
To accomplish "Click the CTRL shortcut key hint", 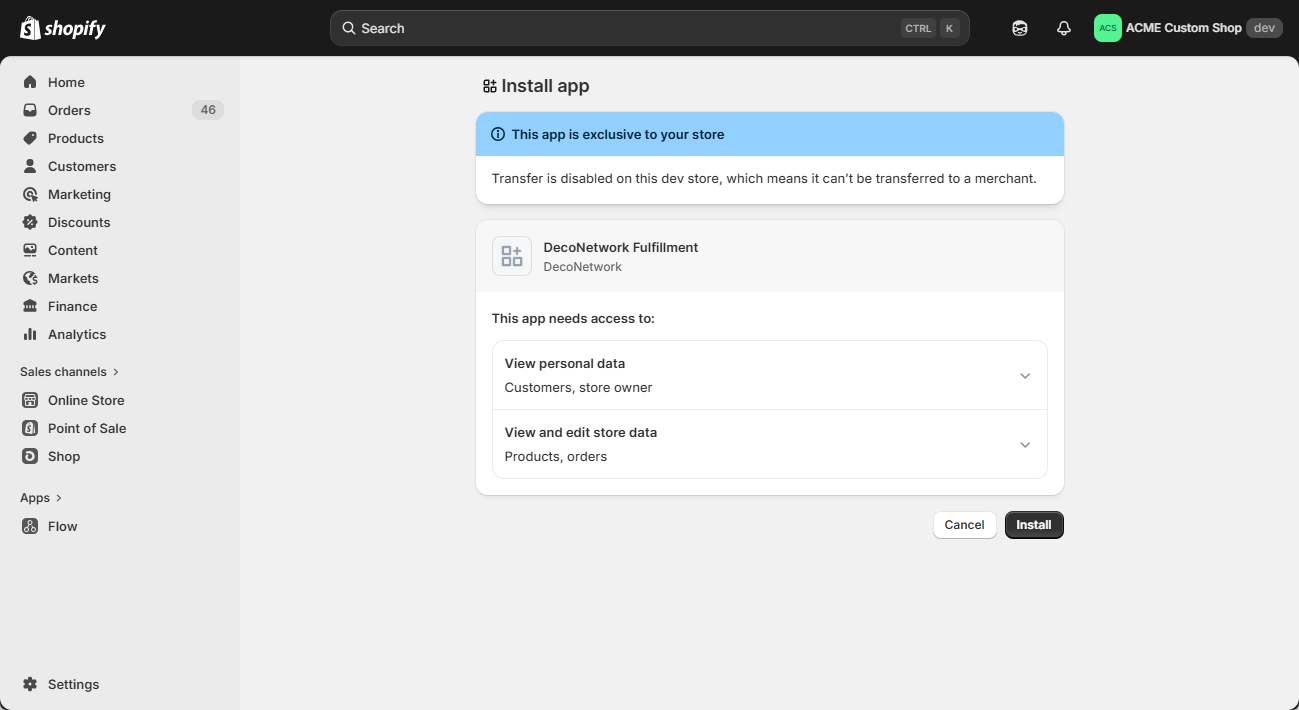I will 918,28.
